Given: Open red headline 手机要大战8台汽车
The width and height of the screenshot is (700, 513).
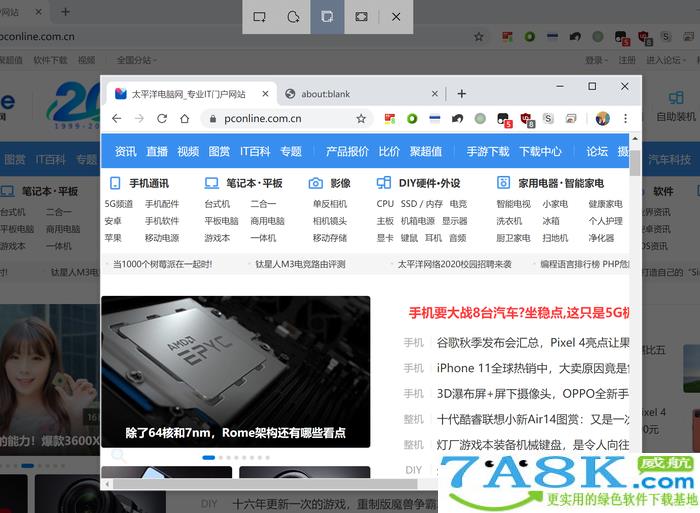Looking at the screenshot, I should tap(519, 313).
